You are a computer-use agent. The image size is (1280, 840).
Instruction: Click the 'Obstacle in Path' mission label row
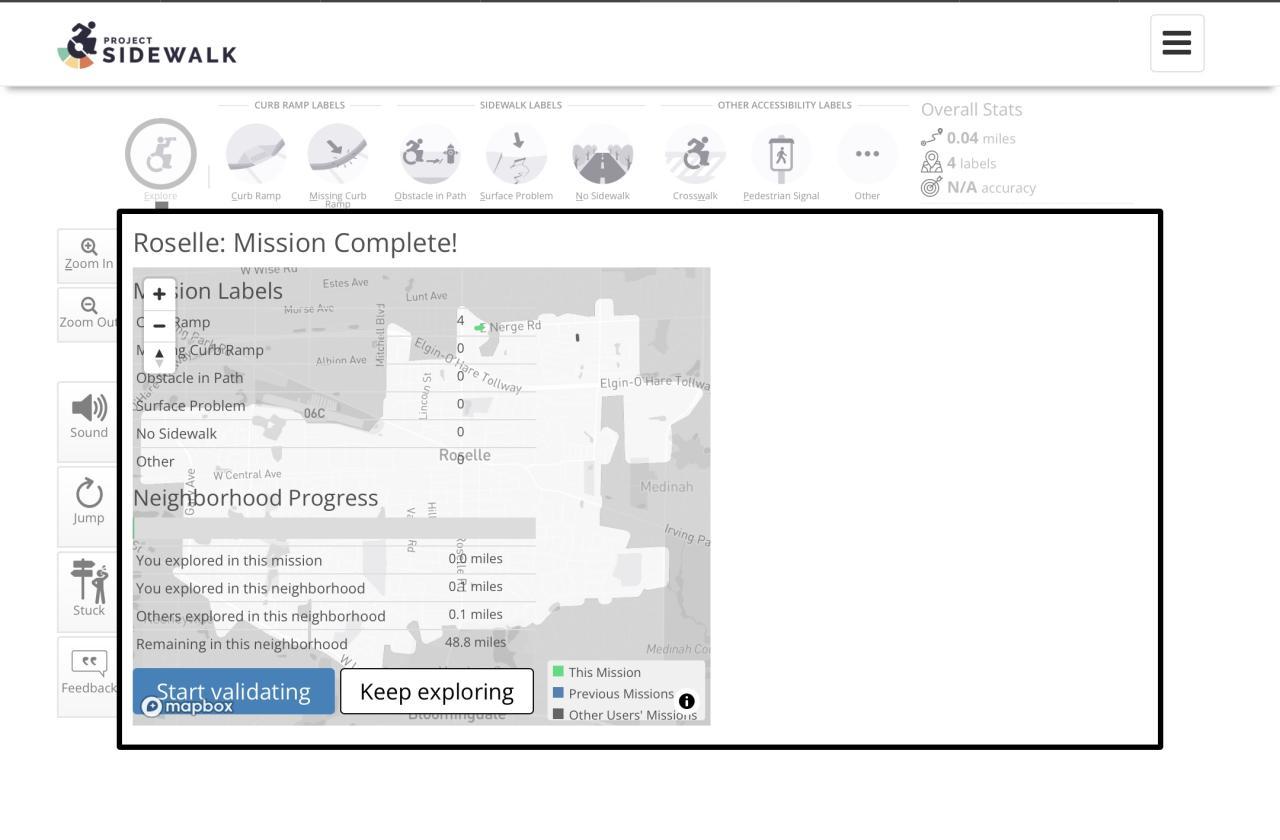tap(335, 377)
